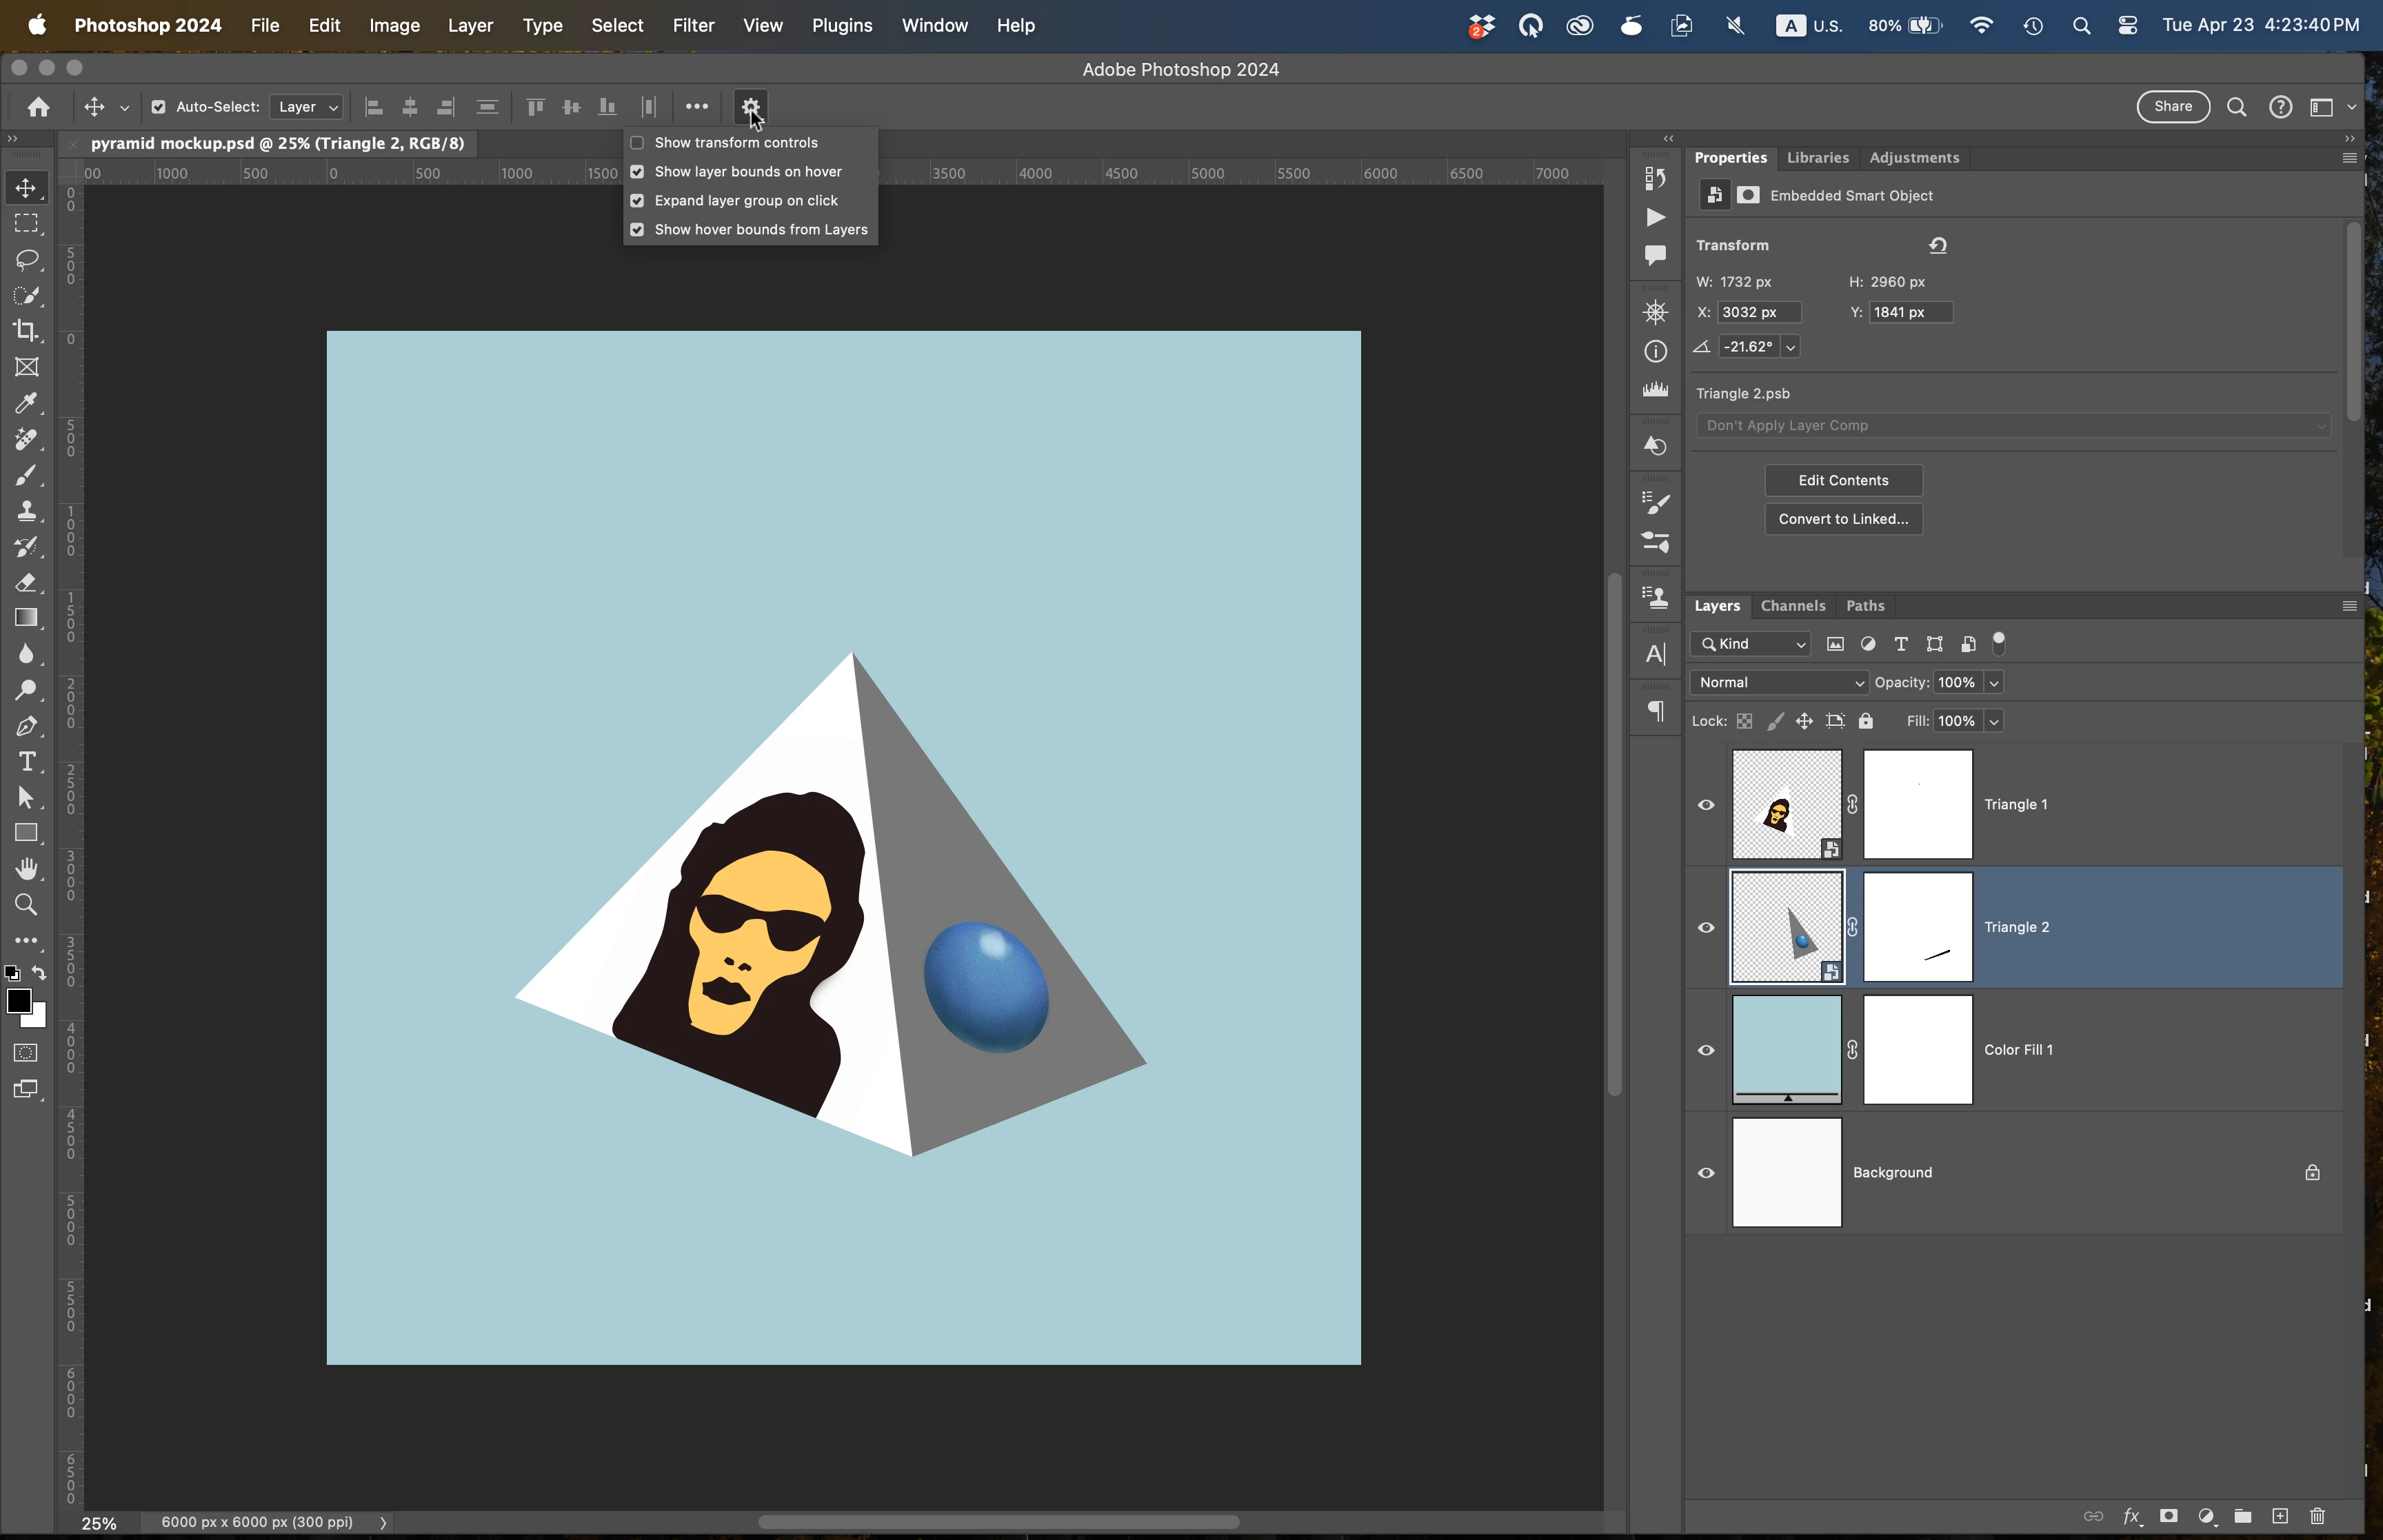Screen dimensions: 2383x1540
Task: Select the Eyedropper tool
Action: pyautogui.click(x=27, y=403)
